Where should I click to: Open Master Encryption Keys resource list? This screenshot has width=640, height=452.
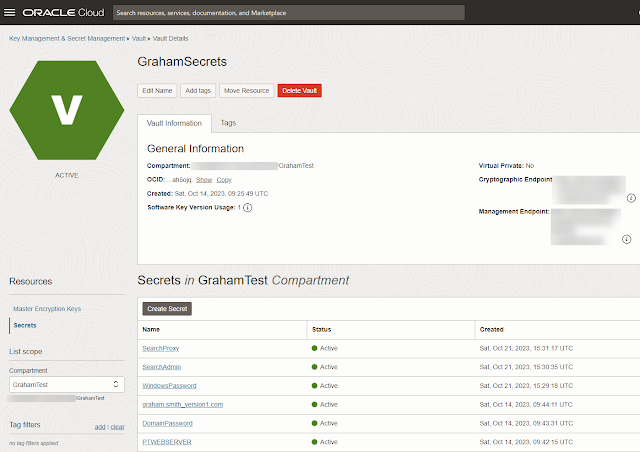(47, 309)
